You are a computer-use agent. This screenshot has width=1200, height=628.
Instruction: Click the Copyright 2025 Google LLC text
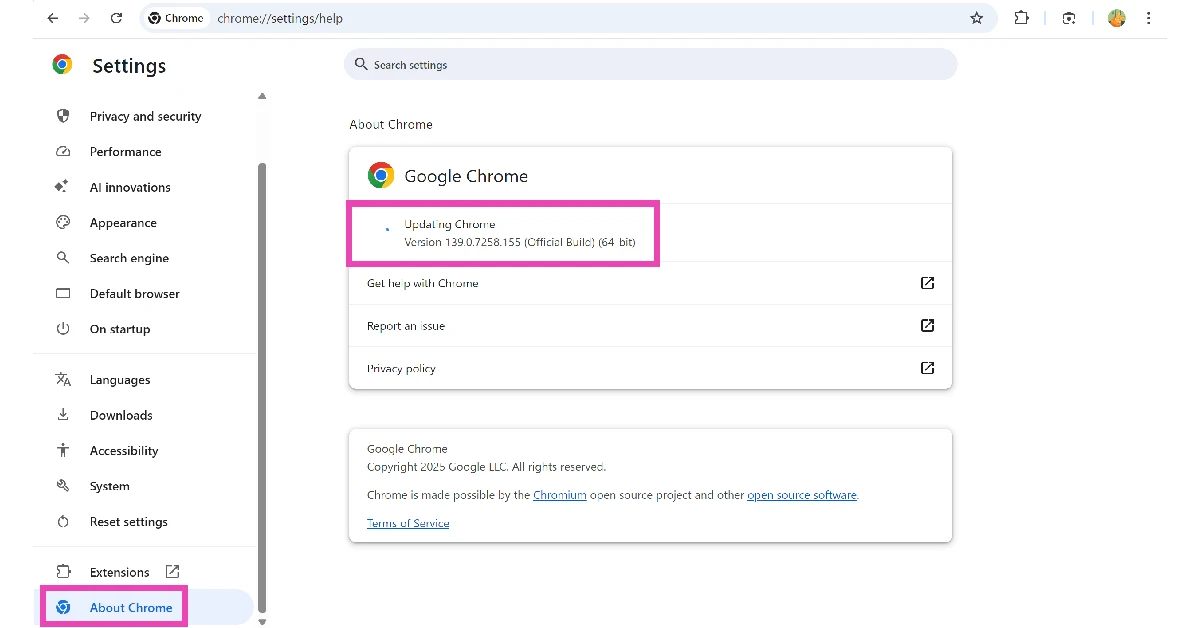click(x=487, y=466)
